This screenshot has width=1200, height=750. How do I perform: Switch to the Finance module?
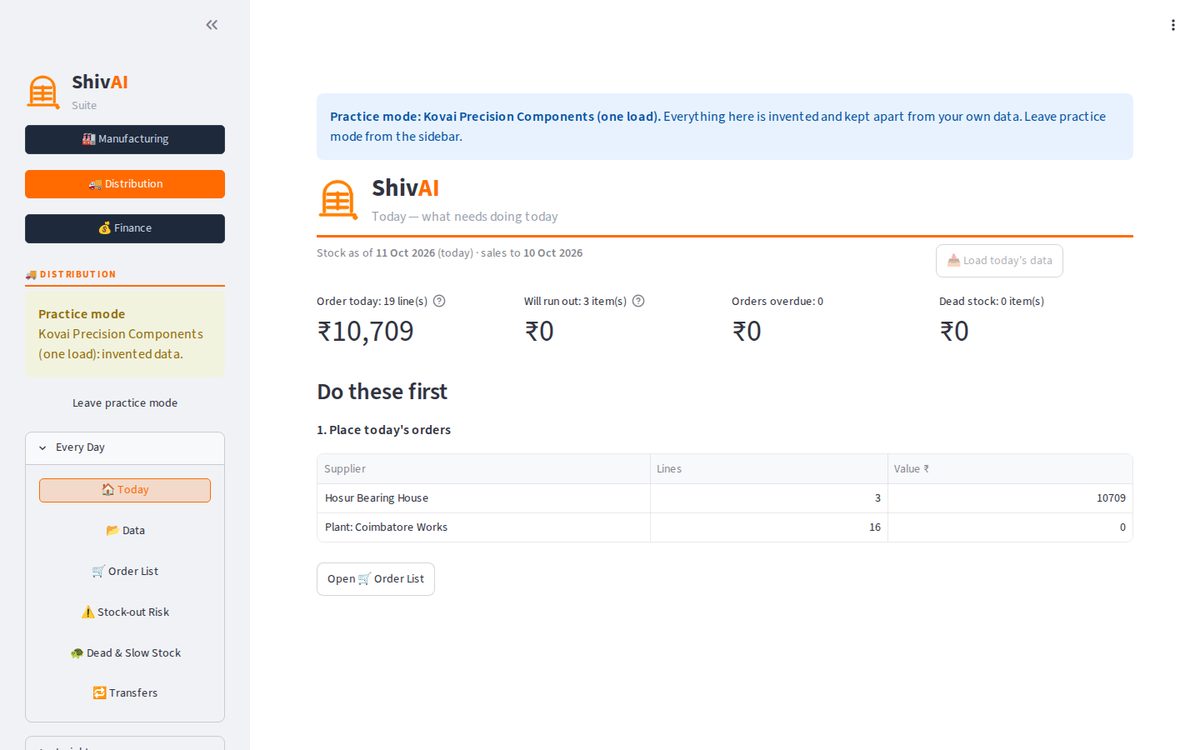pyautogui.click(x=125, y=229)
